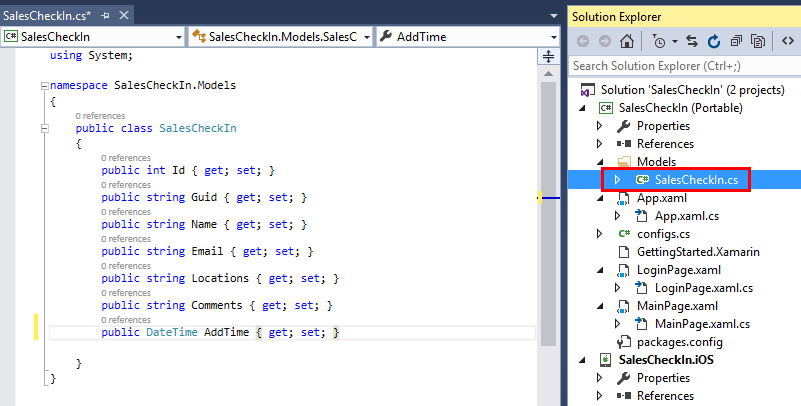
Task: Collapse the LoginPage.xaml node
Action: point(600,271)
